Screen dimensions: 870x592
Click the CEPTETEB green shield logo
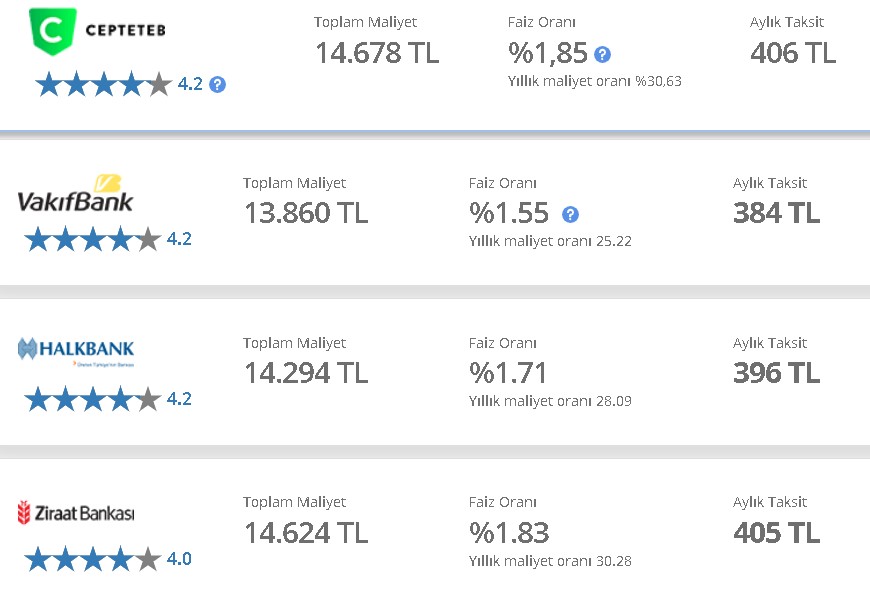(53, 31)
